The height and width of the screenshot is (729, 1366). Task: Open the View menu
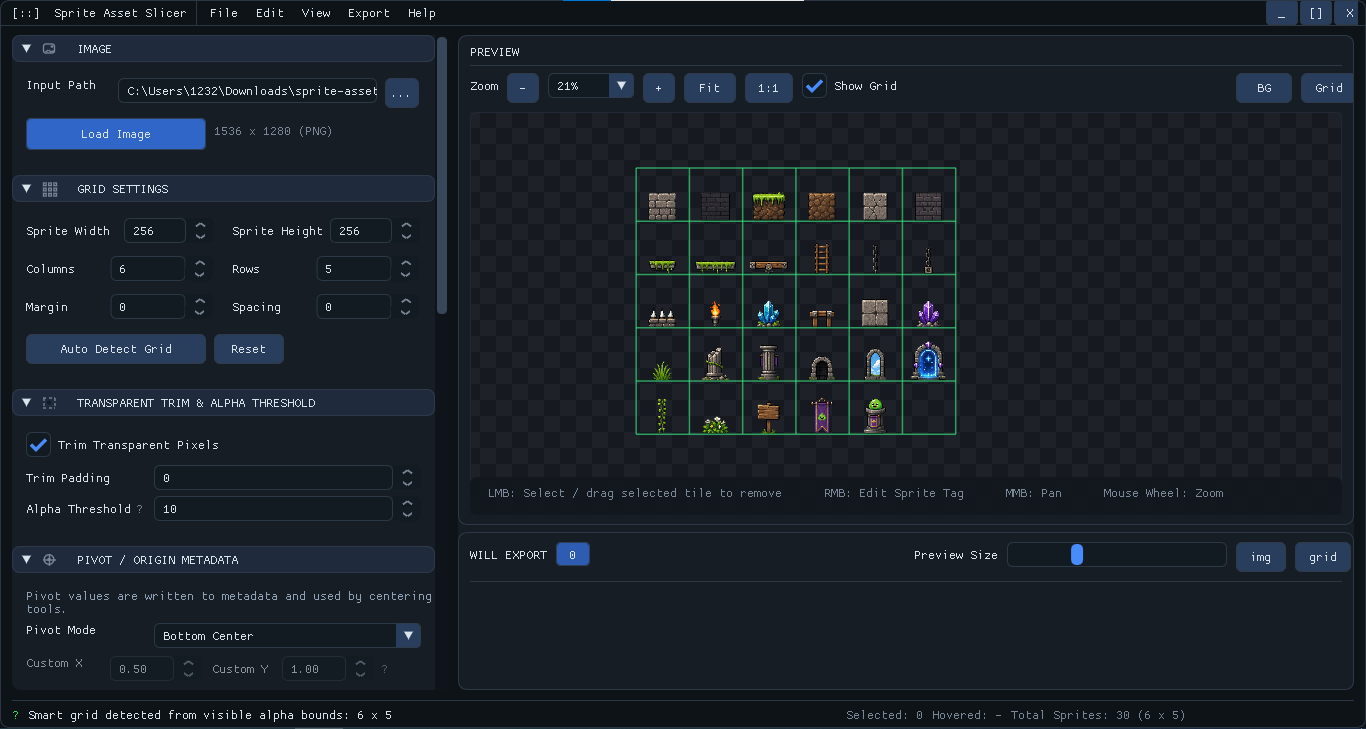pyautogui.click(x=316, y=13)
